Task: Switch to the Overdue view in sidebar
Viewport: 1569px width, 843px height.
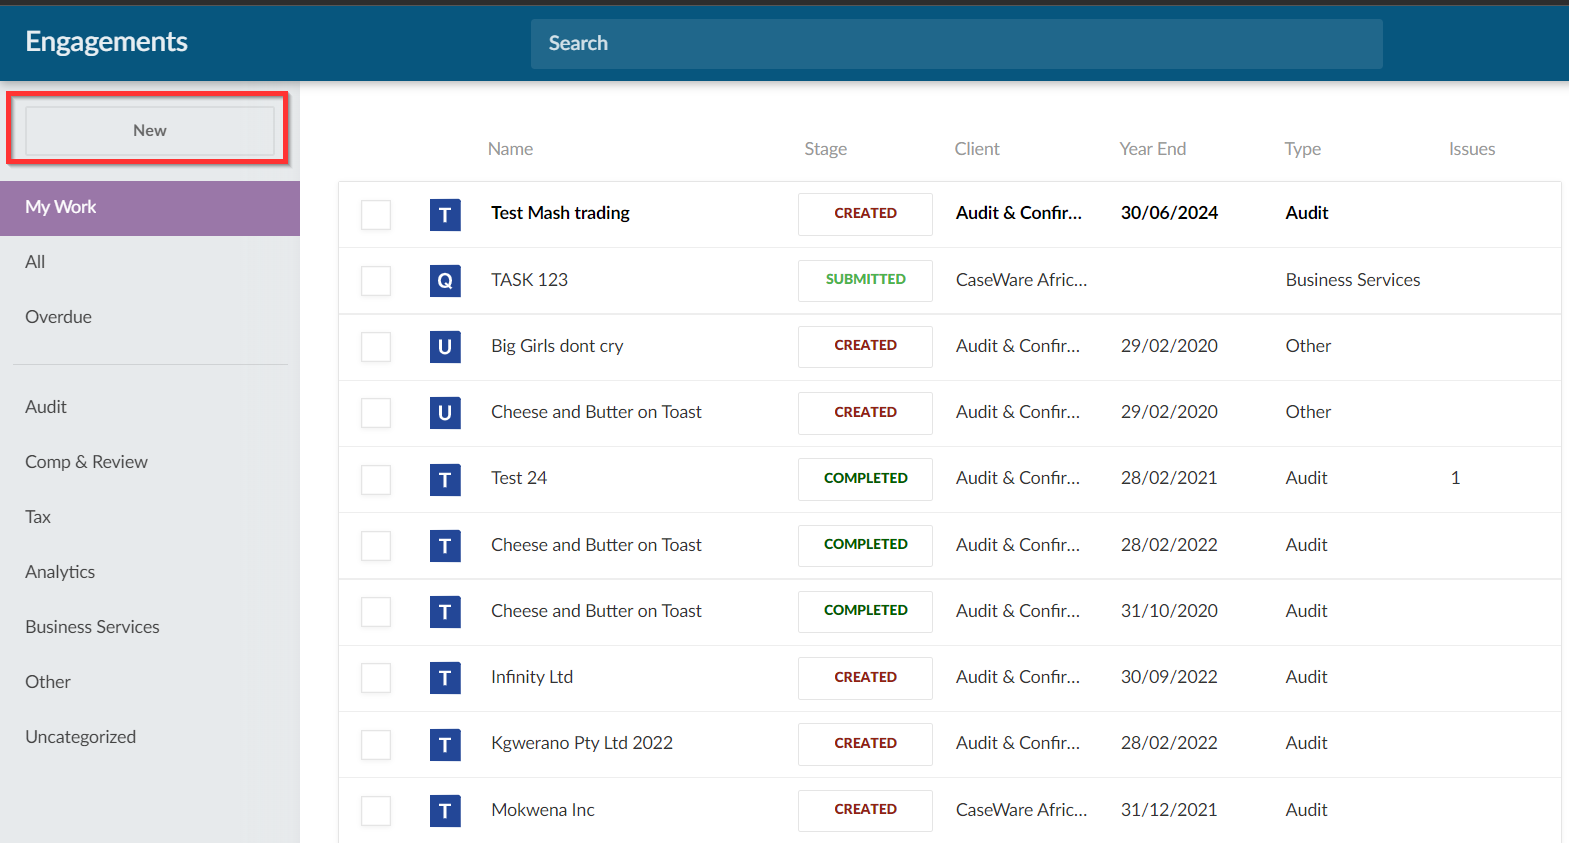Action: 58,317
